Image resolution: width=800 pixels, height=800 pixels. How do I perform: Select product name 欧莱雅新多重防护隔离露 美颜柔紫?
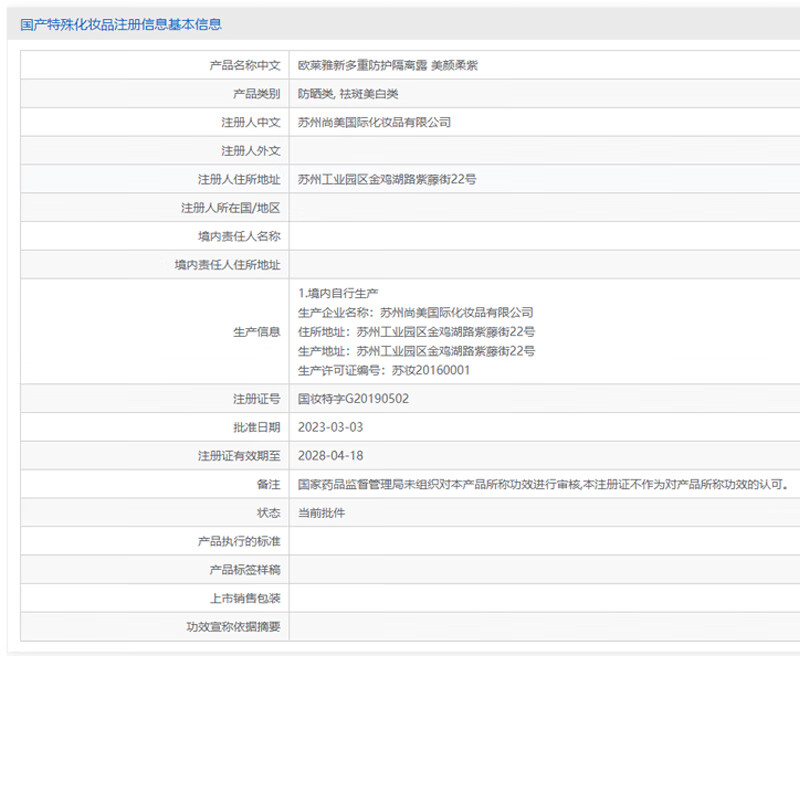[x=388, y=65]
